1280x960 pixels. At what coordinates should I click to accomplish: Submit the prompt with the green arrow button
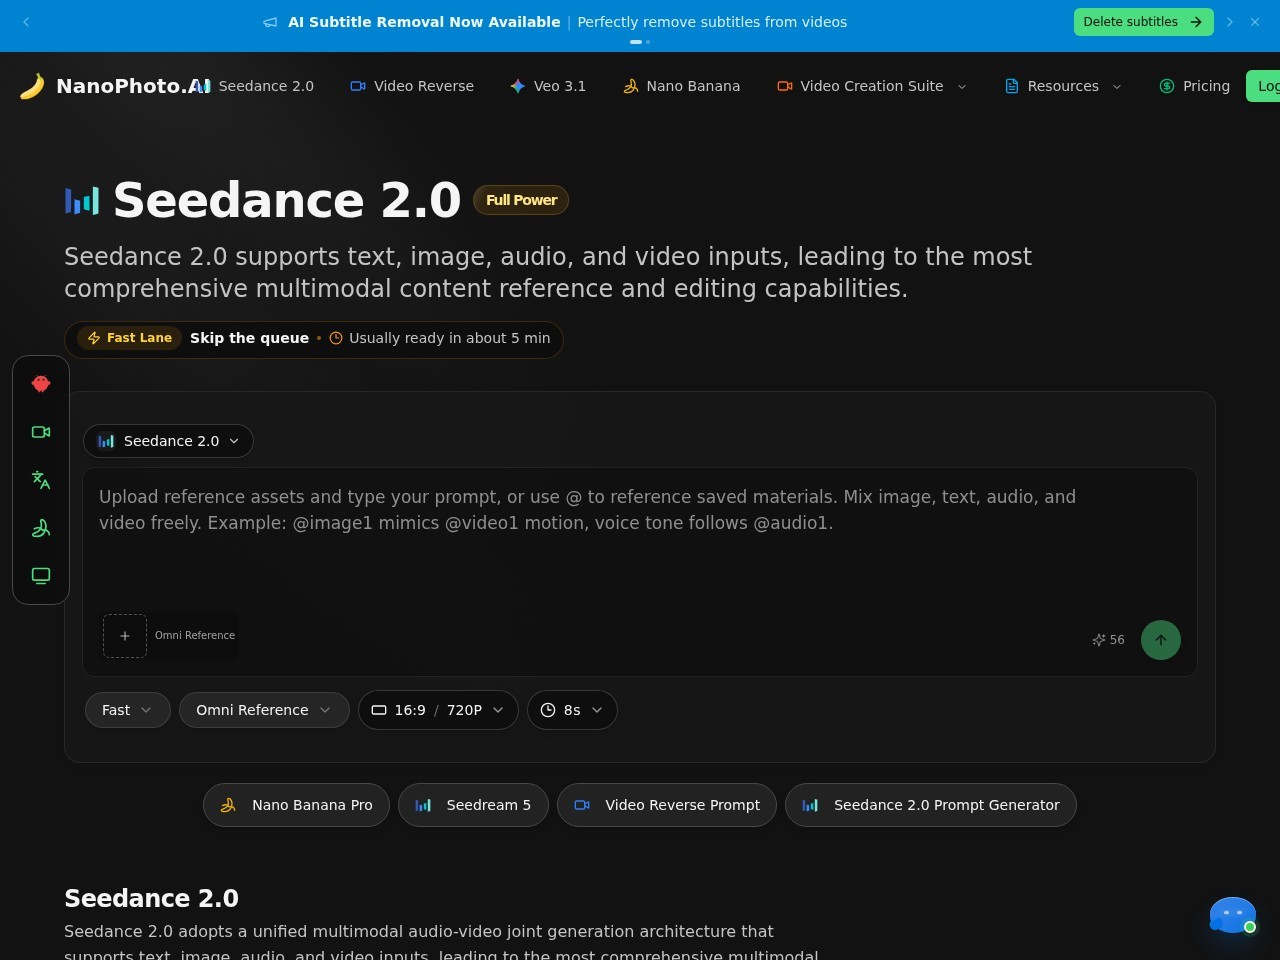[x=1161, y=640]
